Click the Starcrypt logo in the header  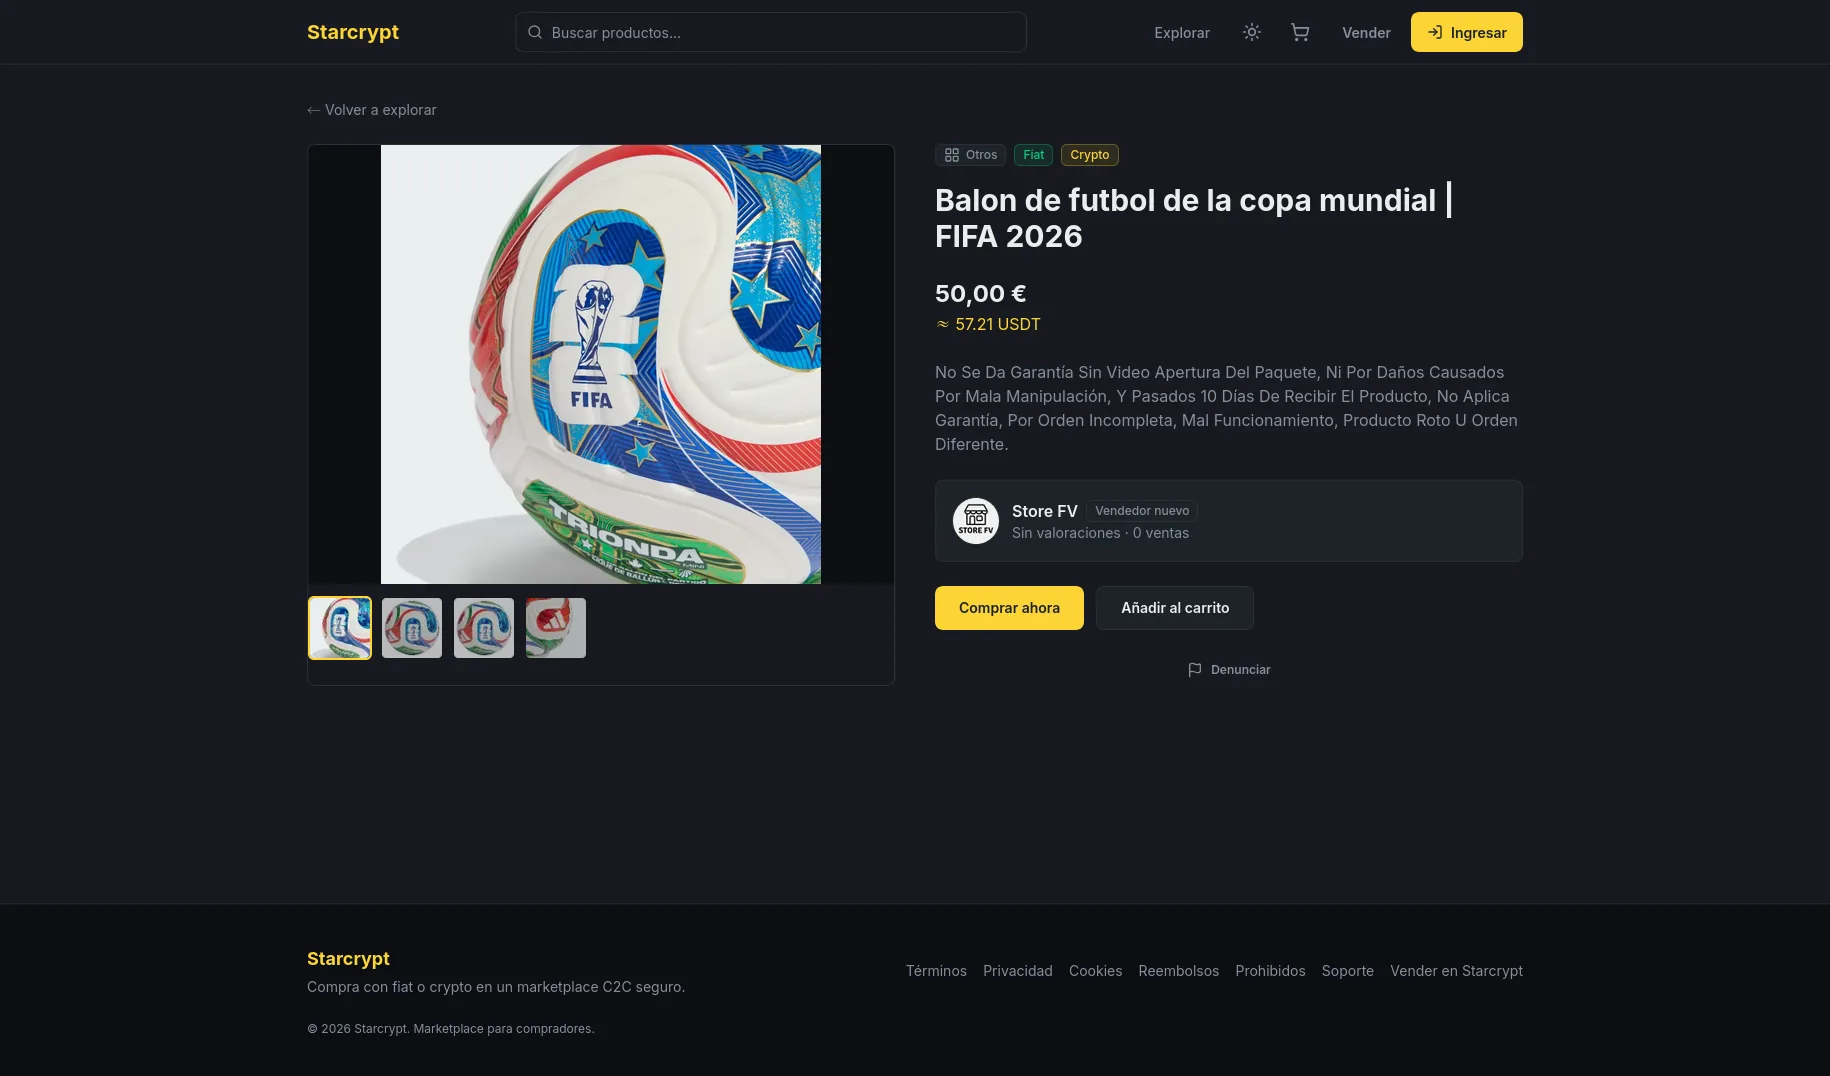pyautogui.click(x=352, y=32)
